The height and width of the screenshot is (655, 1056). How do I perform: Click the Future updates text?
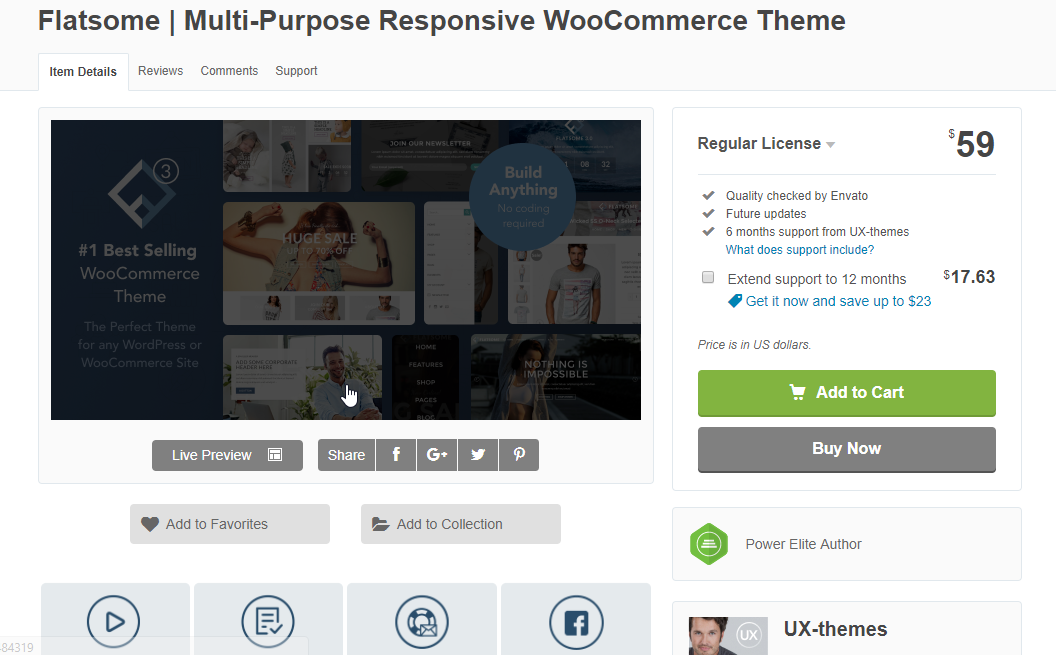pyautogui.click(x=766, y=214)
